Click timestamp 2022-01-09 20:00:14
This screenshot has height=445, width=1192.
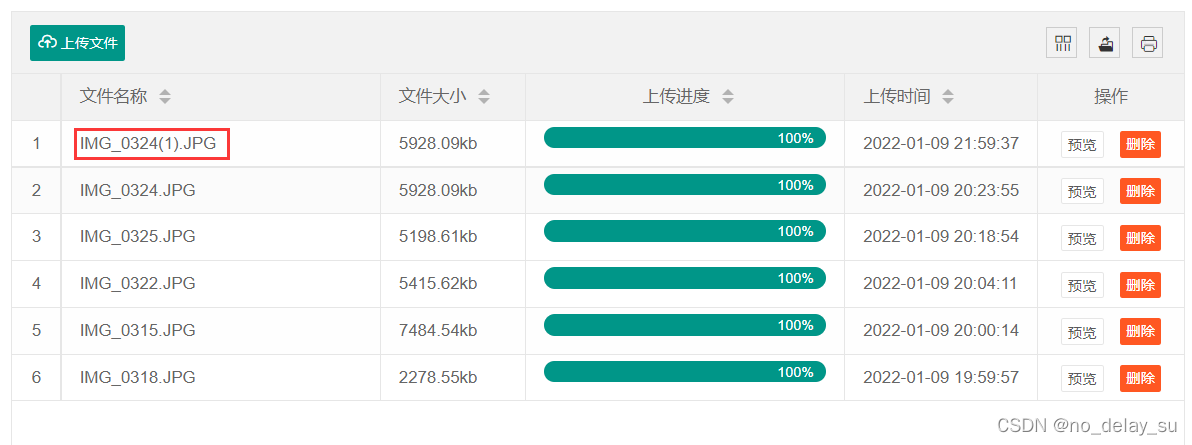click(x=941, y=330)
